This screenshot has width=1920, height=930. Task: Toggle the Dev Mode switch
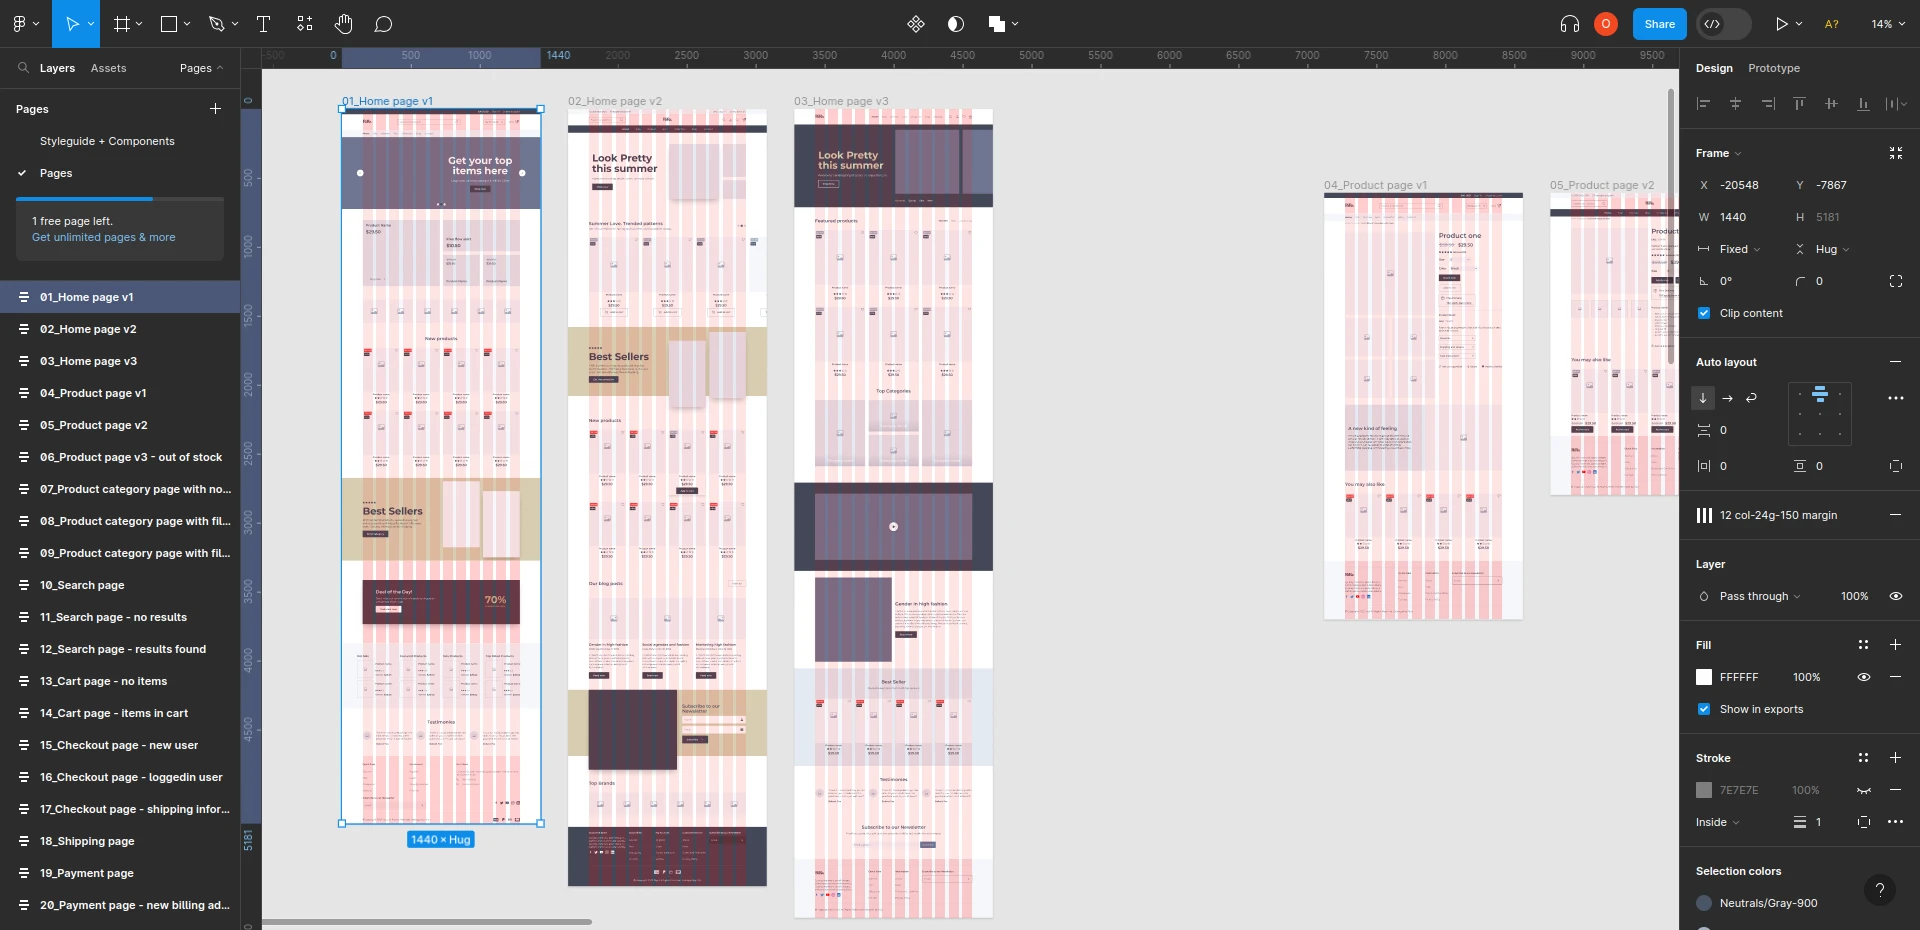point(1723,24)
